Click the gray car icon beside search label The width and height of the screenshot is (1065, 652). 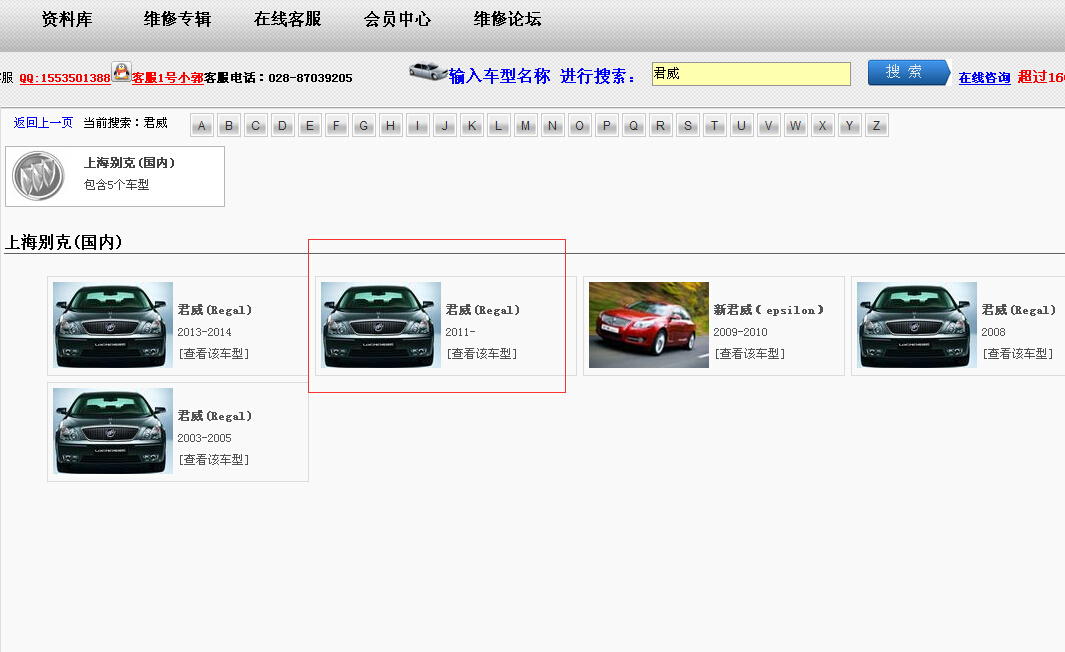[428, 71]
